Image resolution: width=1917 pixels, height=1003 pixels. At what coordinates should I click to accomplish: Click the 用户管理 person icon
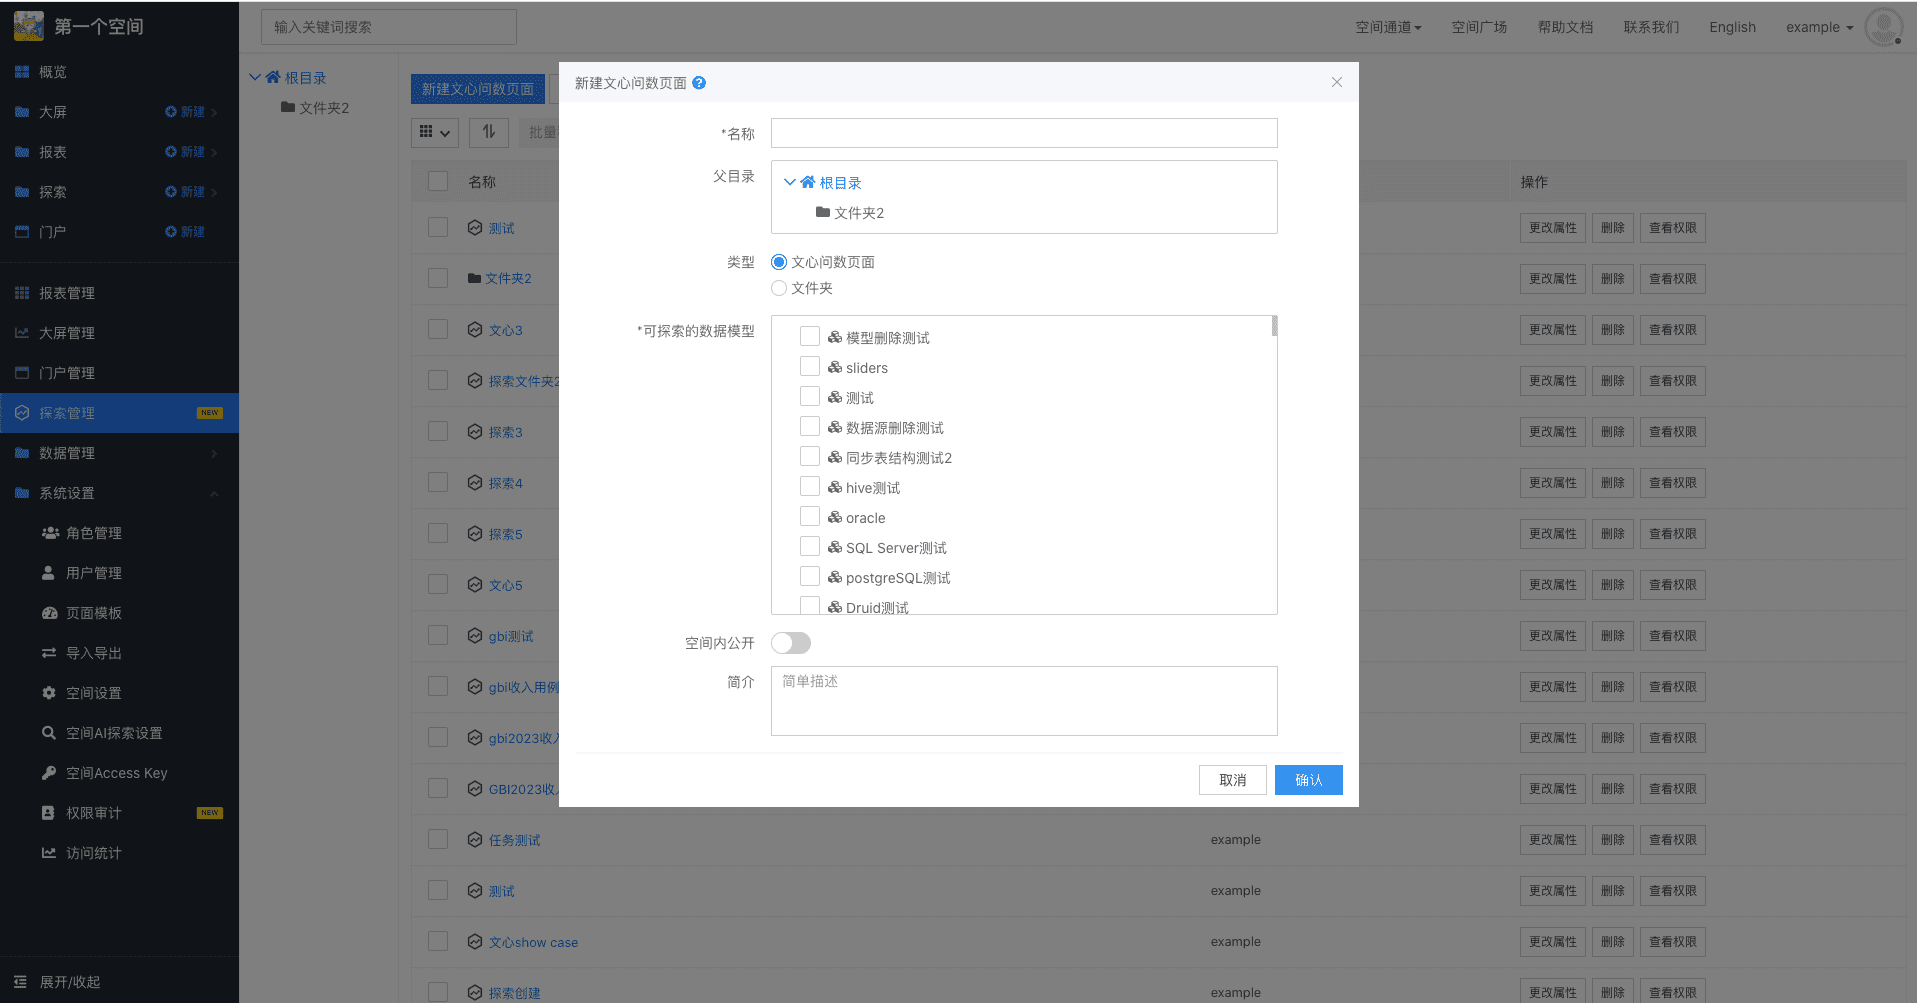pyautogui.click(x=48, y=573)
